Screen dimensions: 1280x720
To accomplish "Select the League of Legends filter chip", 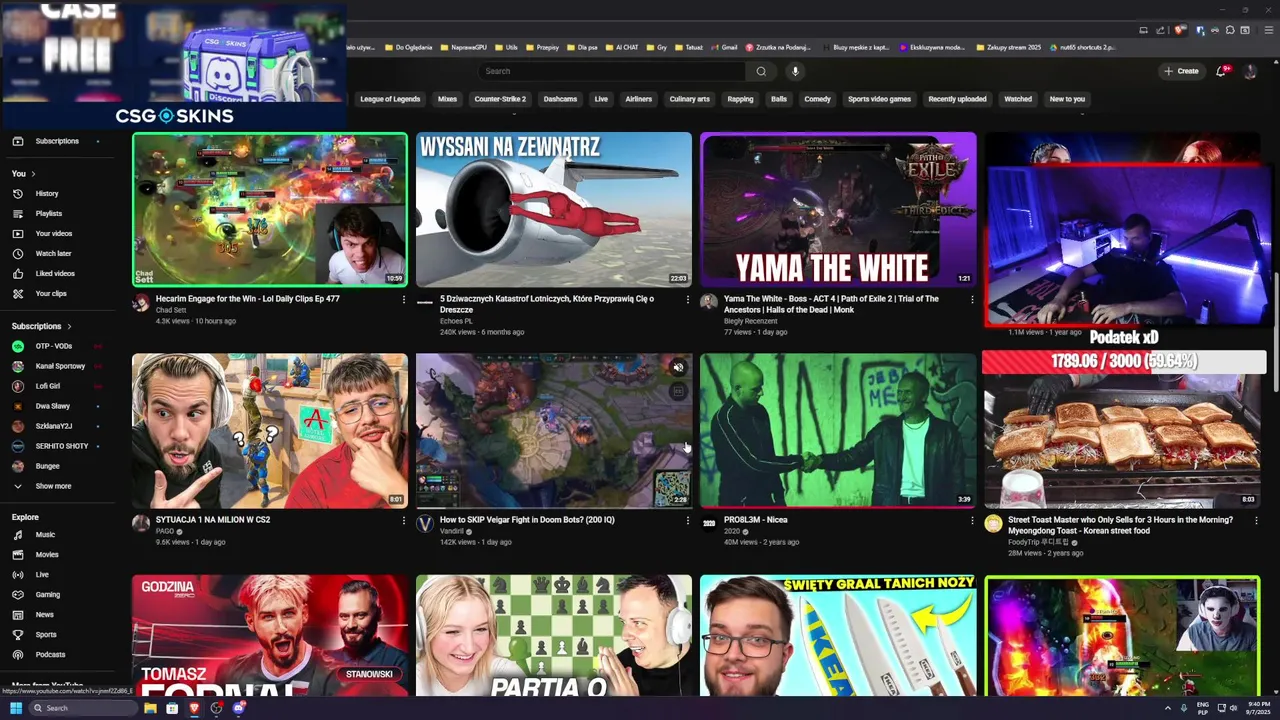I will click(x=390, y=99).
